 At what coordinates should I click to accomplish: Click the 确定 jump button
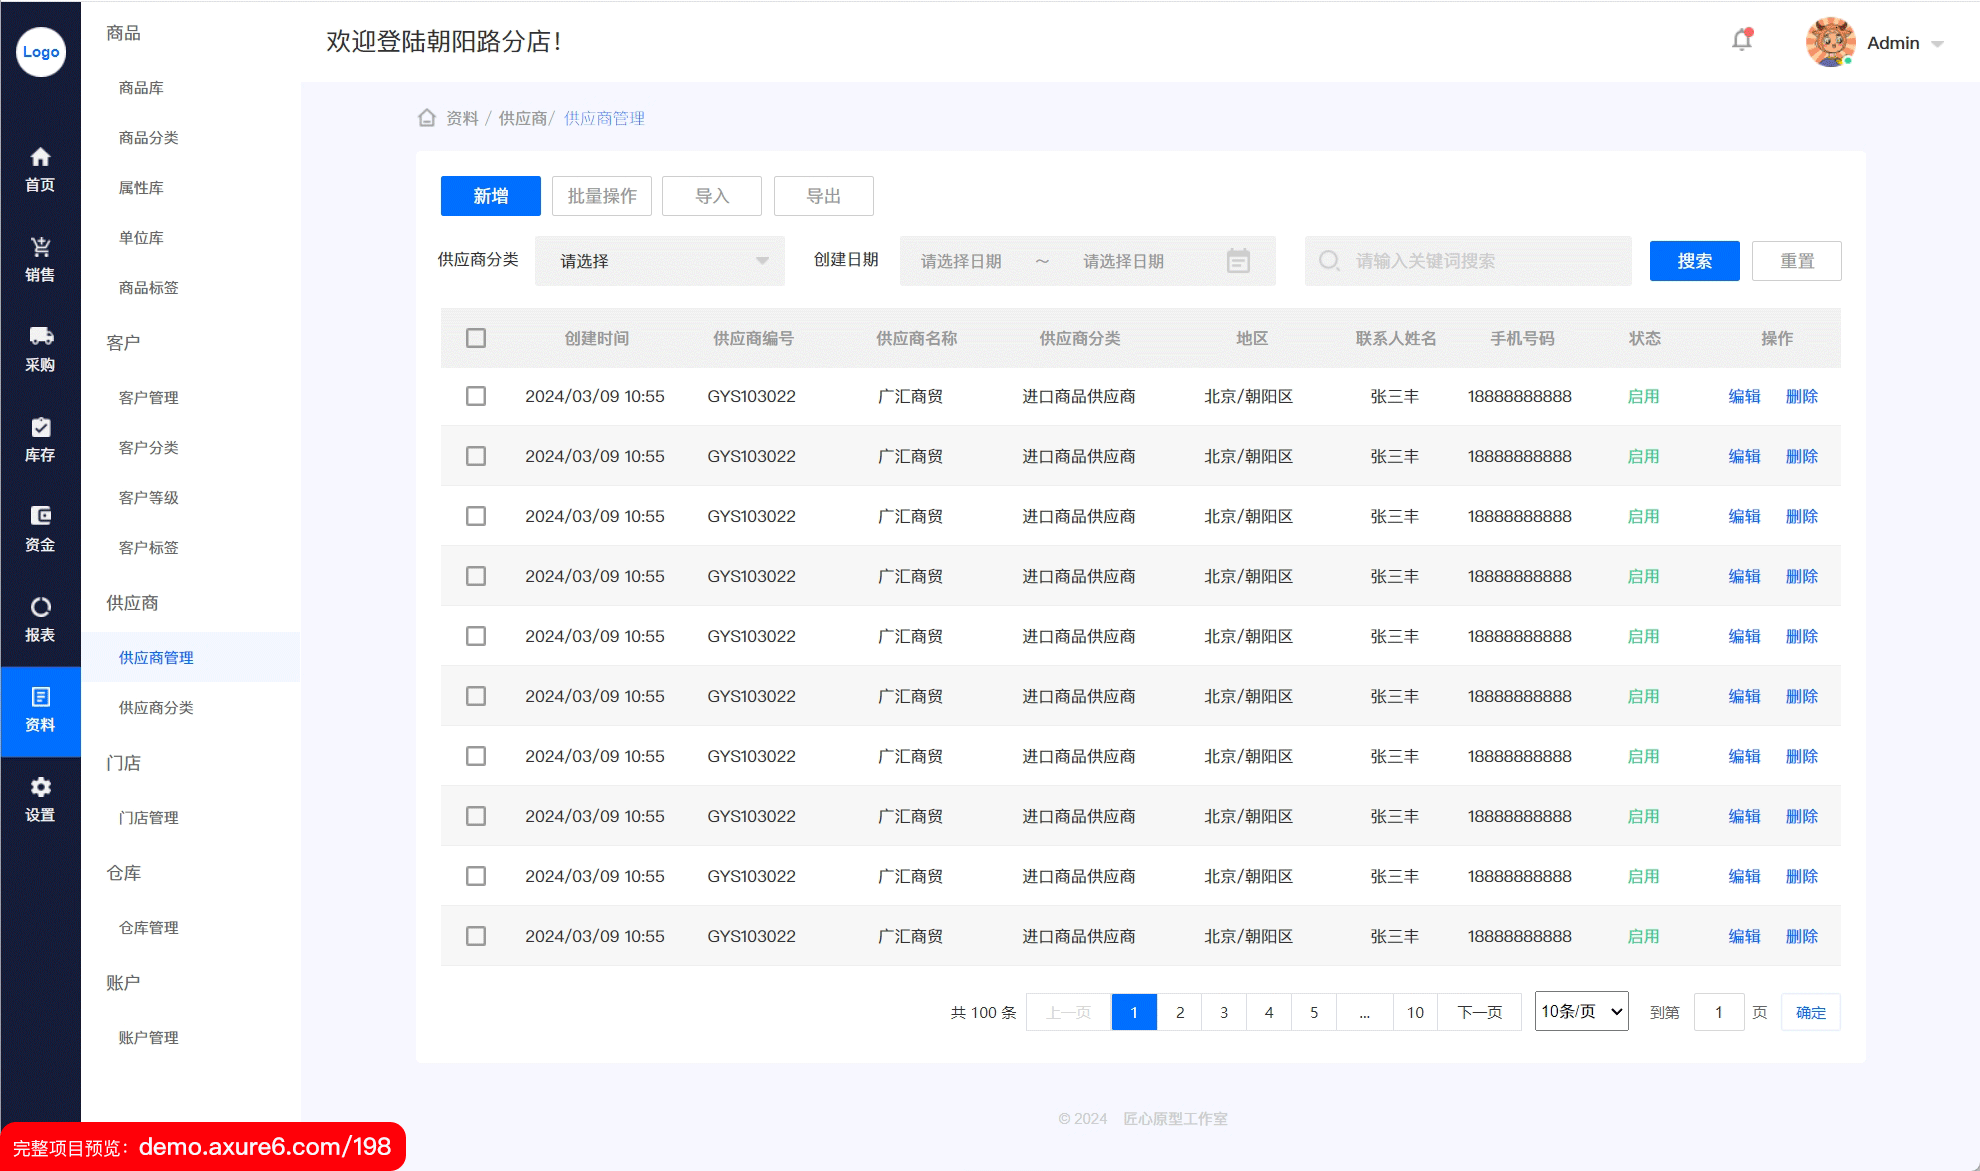(x=1811, y=1012)
